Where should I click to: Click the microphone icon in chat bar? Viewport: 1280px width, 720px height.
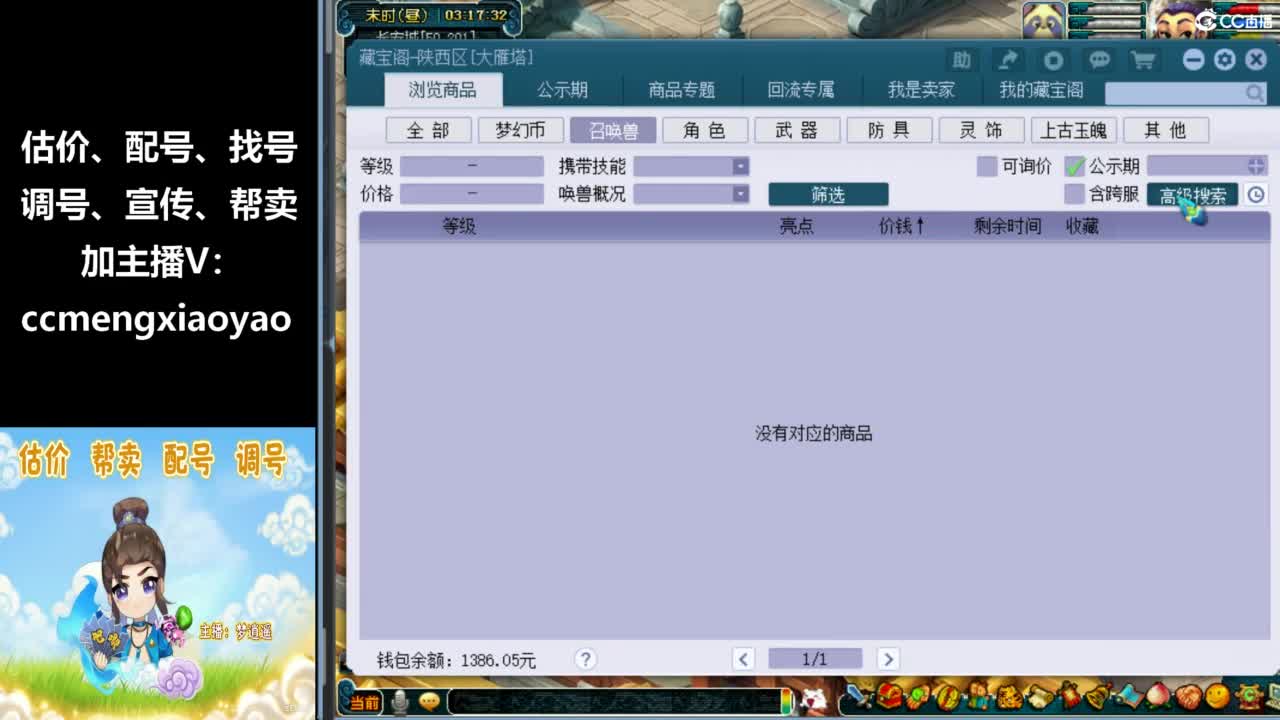click(x=400, y=702)
